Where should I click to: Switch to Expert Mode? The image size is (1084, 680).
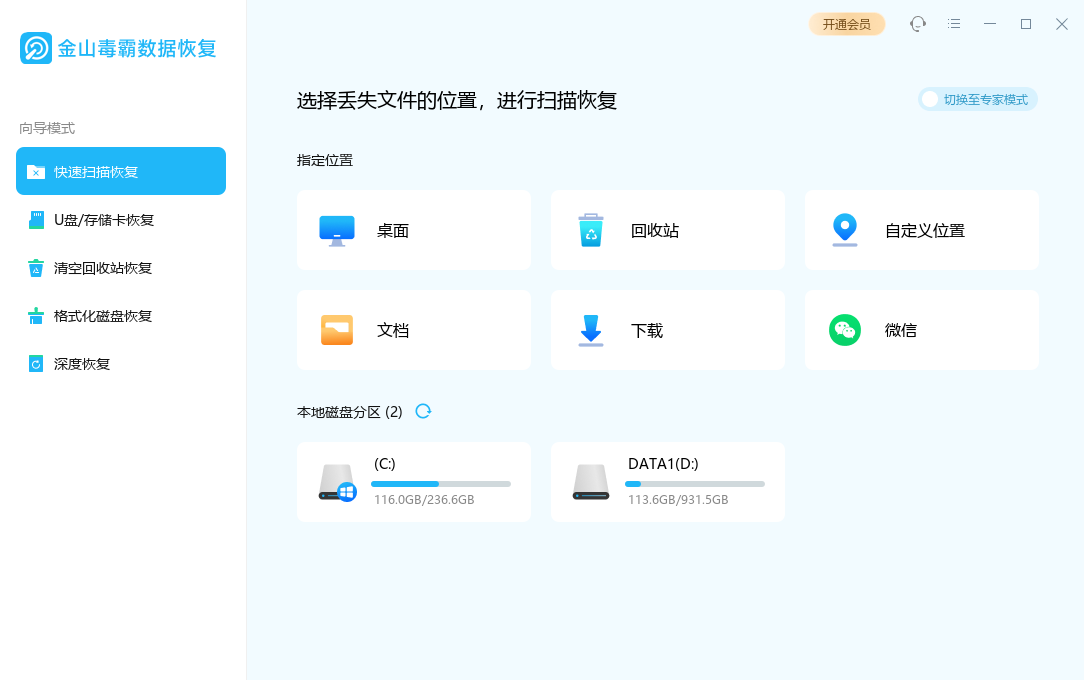pyautogui.click(x=977, y=99)
